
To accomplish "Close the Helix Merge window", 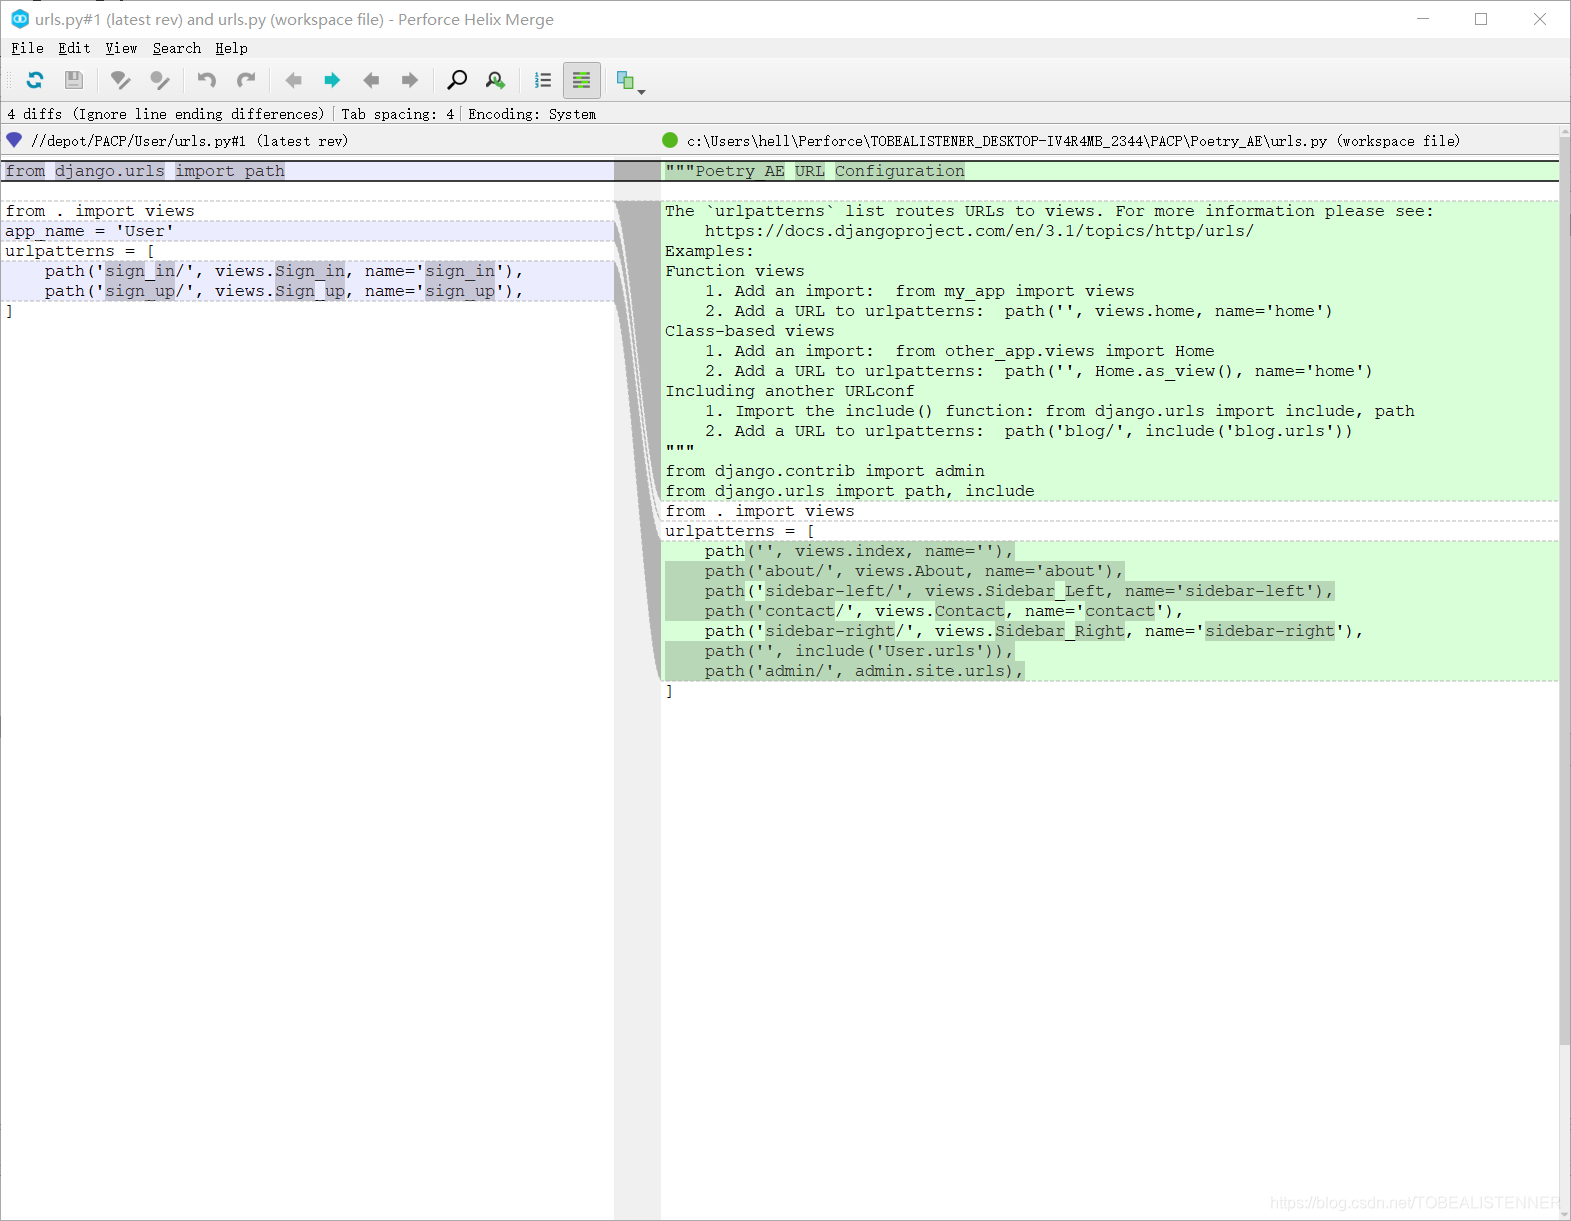I will click(1540, 19).
